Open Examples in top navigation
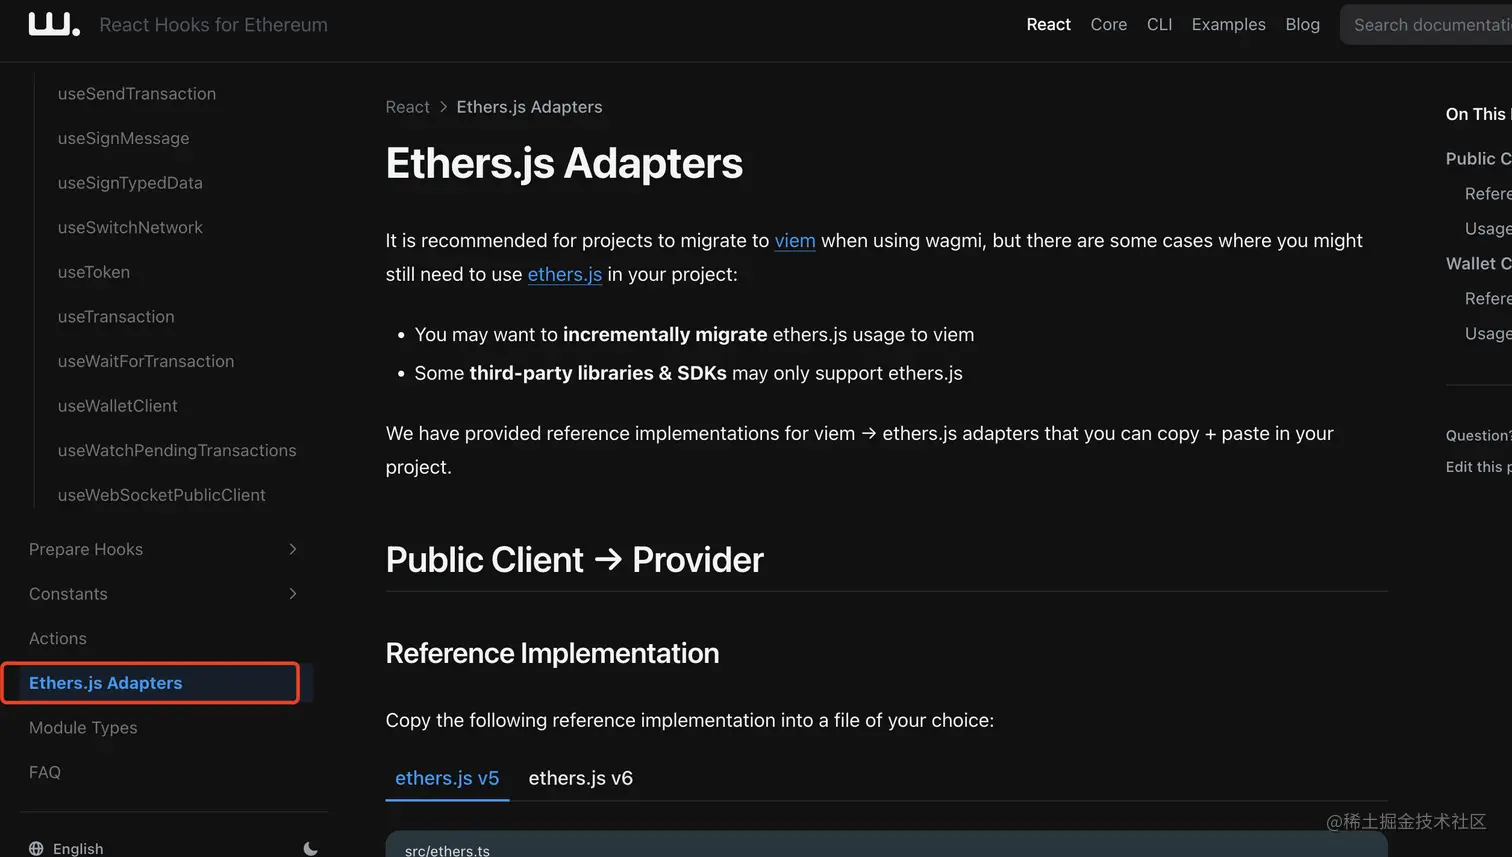1512x857 pixels. tap(1228, 24)
